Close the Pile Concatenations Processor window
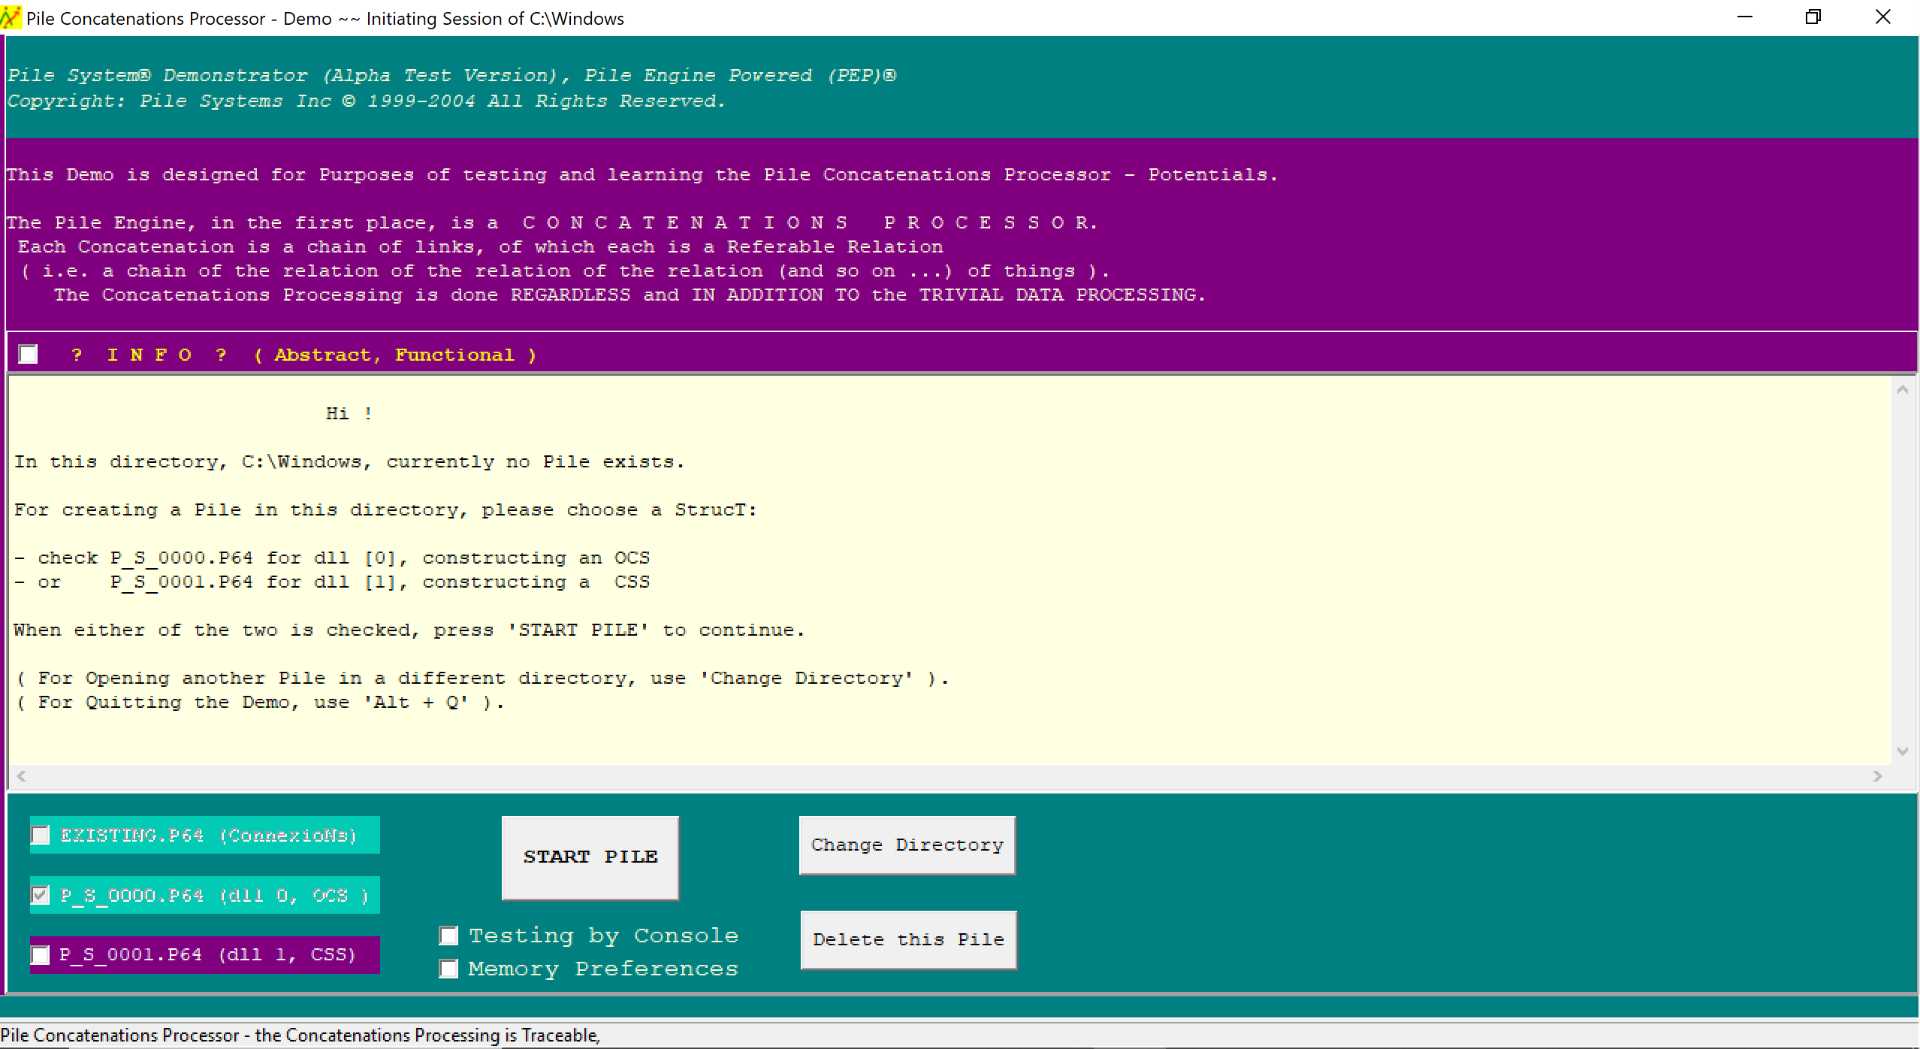Viewport: 1920px width, 1049px height. click(1883, 17)
